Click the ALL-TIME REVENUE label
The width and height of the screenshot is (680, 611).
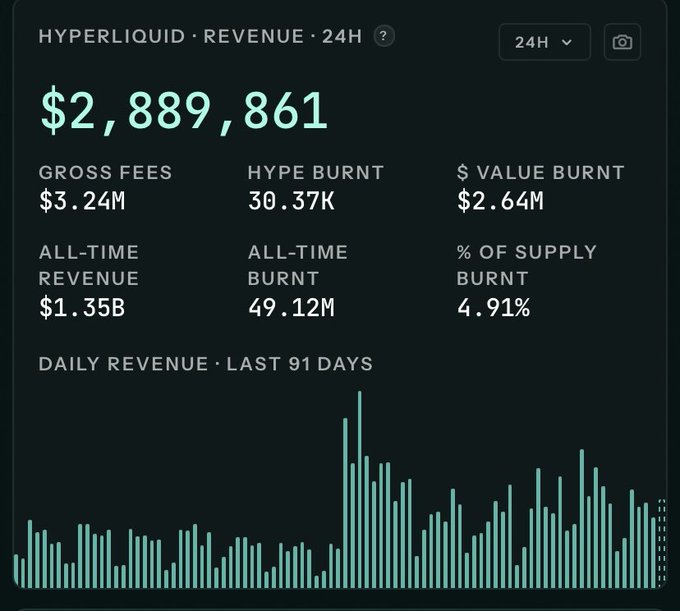[88, 265]
